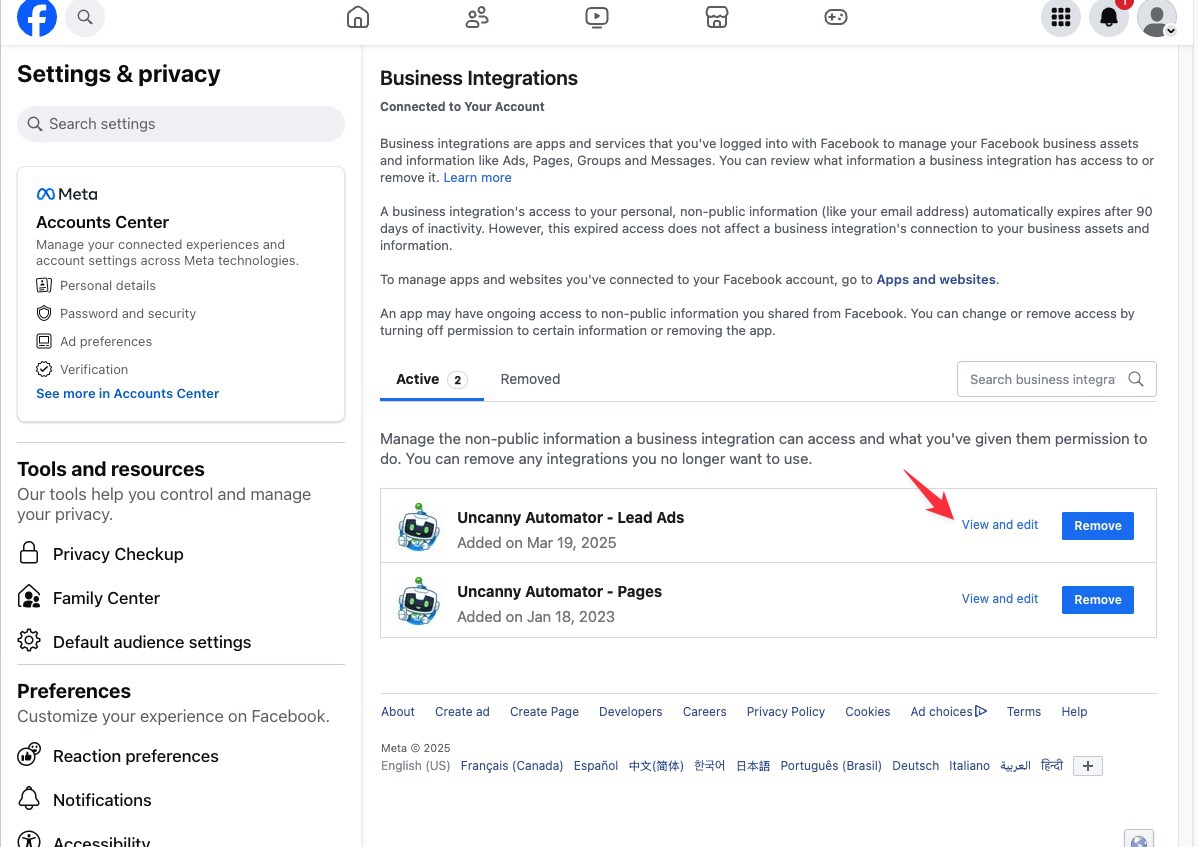Expand the profile account menu avatar
This screenshot has height=847, width=1198.
(x=1157, y=17)
